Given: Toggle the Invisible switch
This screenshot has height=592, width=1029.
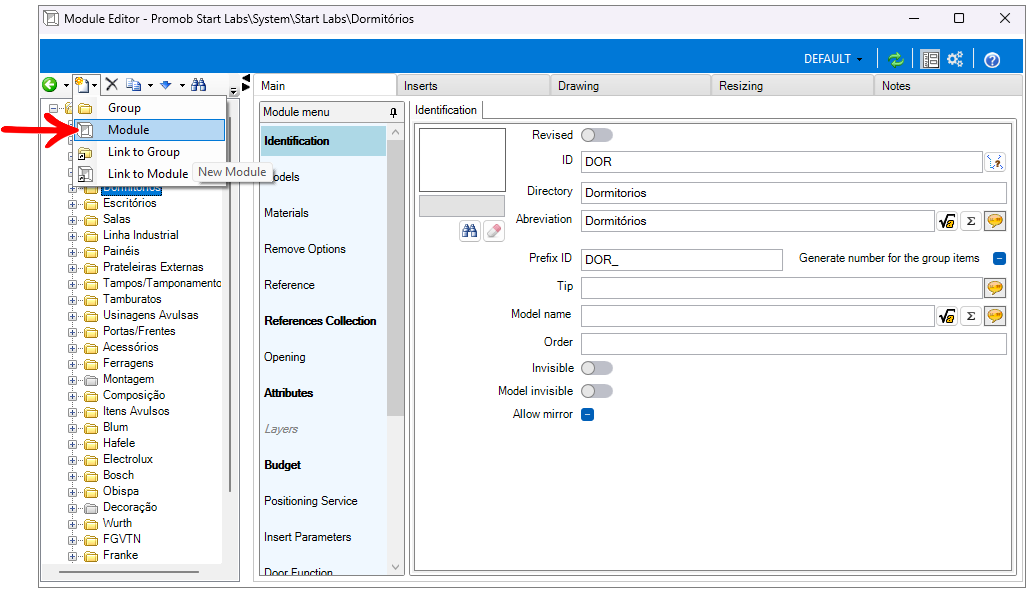Looking at the screenshot, I should [x=597, y=368].
